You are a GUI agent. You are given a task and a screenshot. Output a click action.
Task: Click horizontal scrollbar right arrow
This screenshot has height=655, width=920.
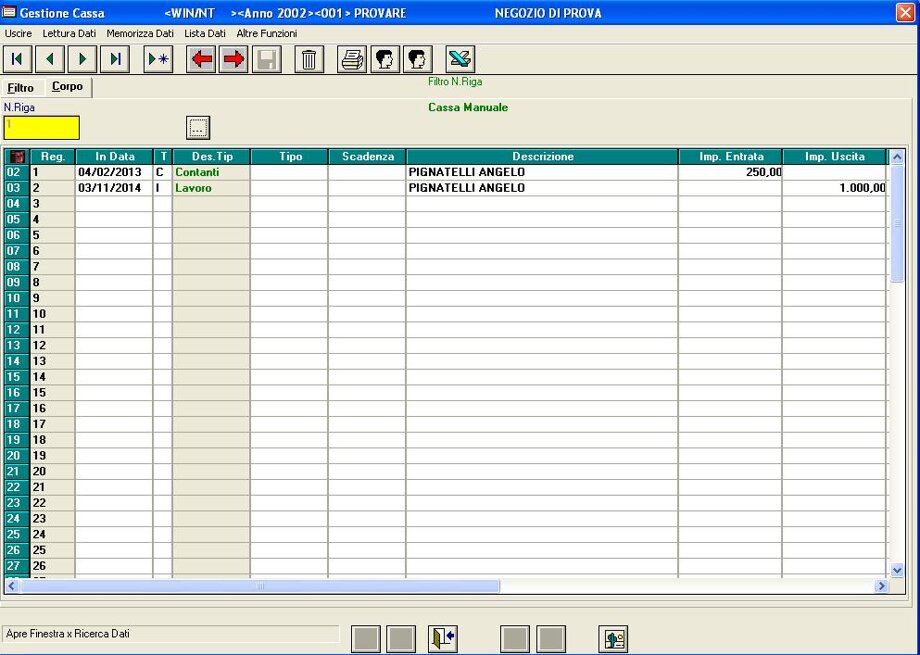point(881,586)
